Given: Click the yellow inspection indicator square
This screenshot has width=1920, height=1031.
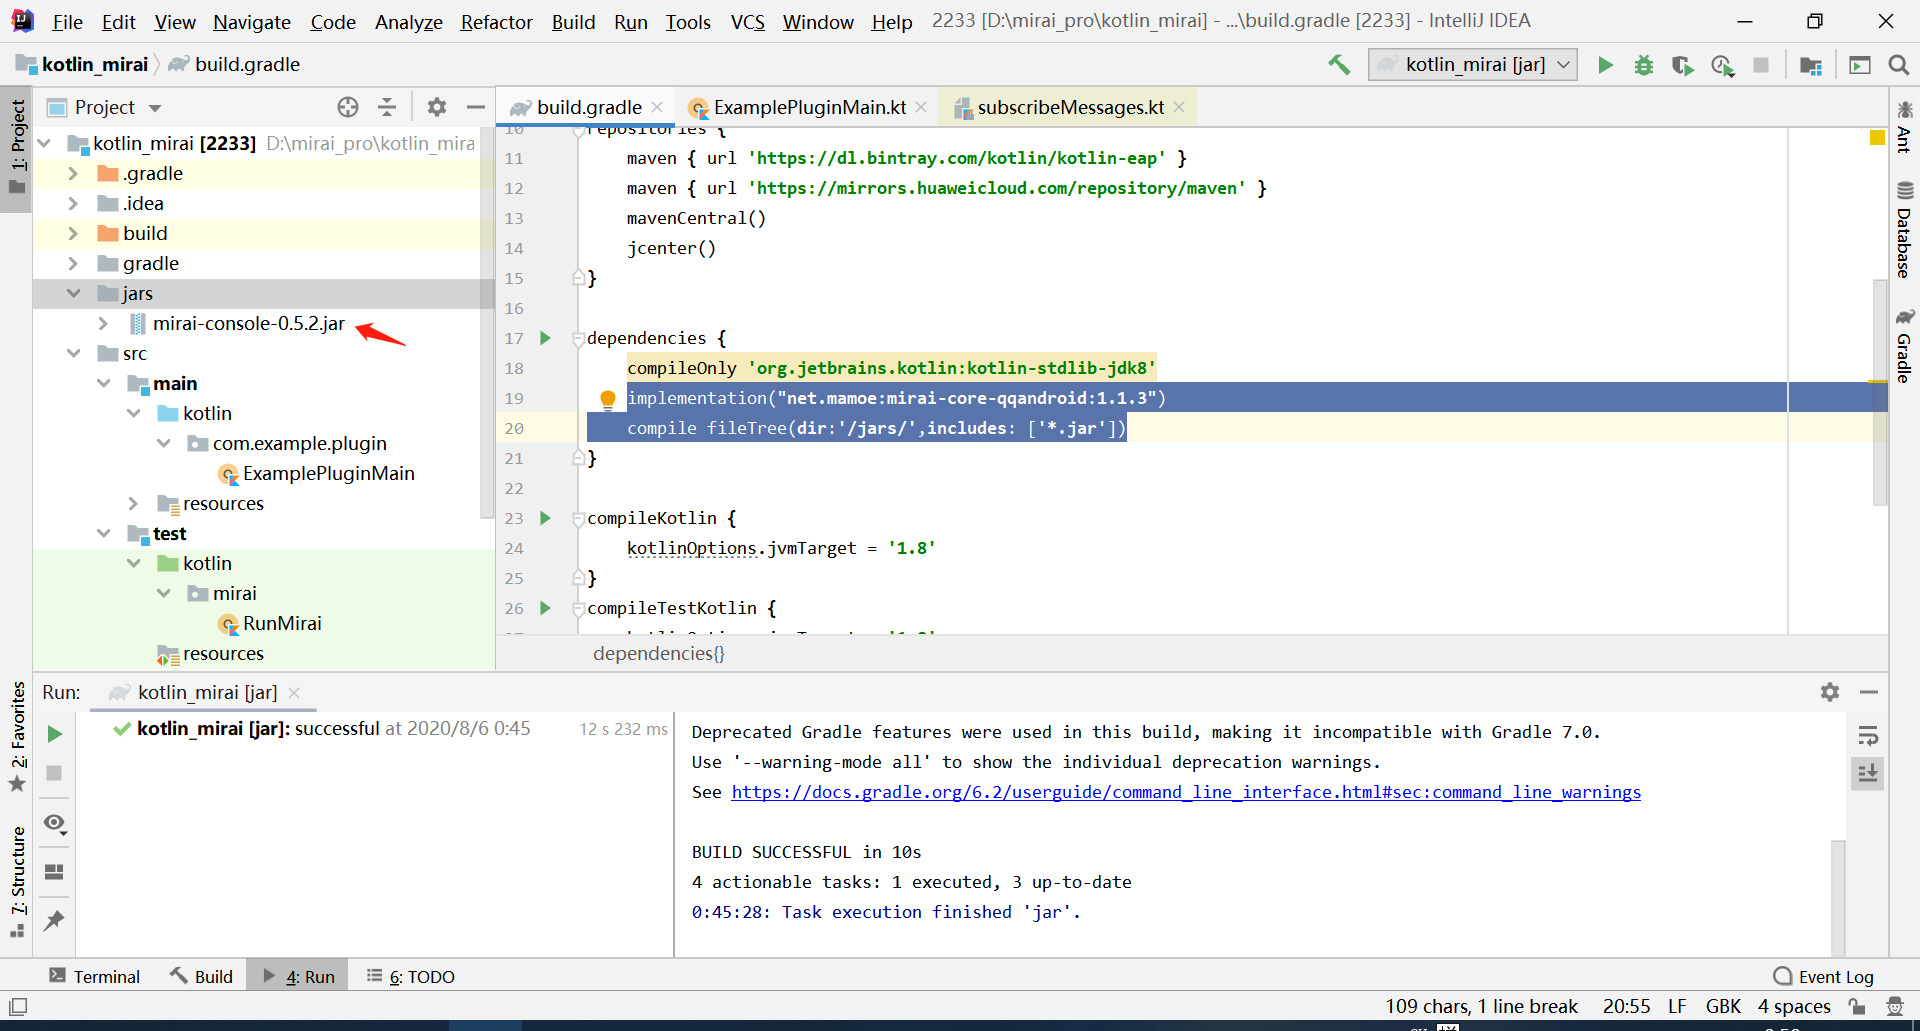Looking at the screenshot, I should [x=1877, y=137].
